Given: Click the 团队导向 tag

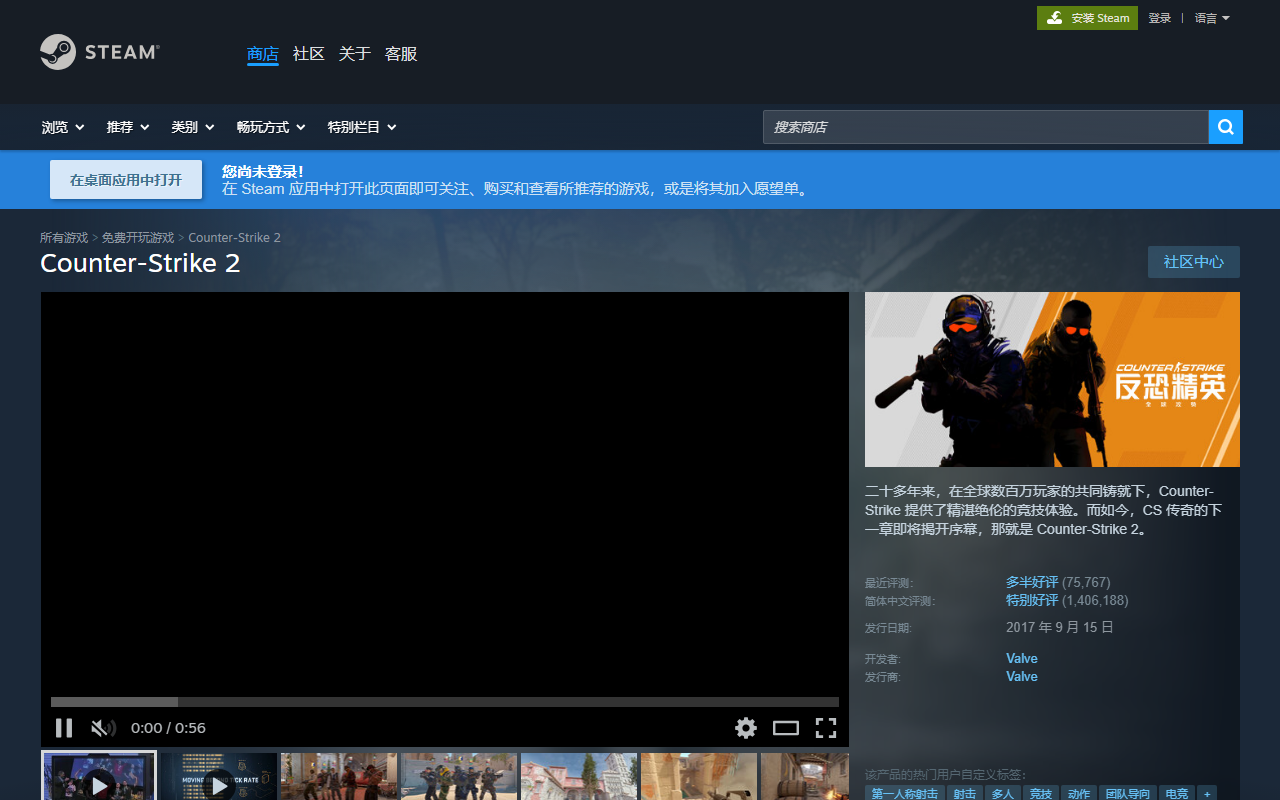Looking at the screenshot, I should click(1128, 793).
